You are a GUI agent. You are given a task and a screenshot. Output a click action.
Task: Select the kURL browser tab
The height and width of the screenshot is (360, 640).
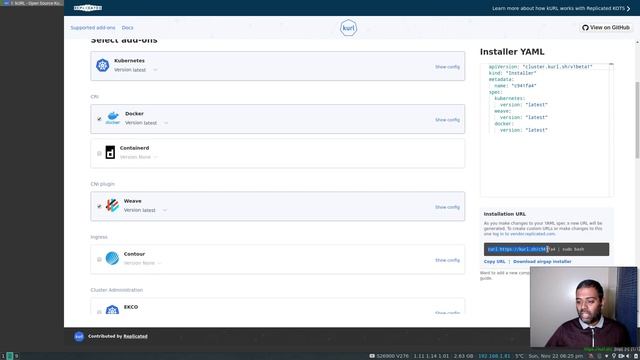pos(33,3)
